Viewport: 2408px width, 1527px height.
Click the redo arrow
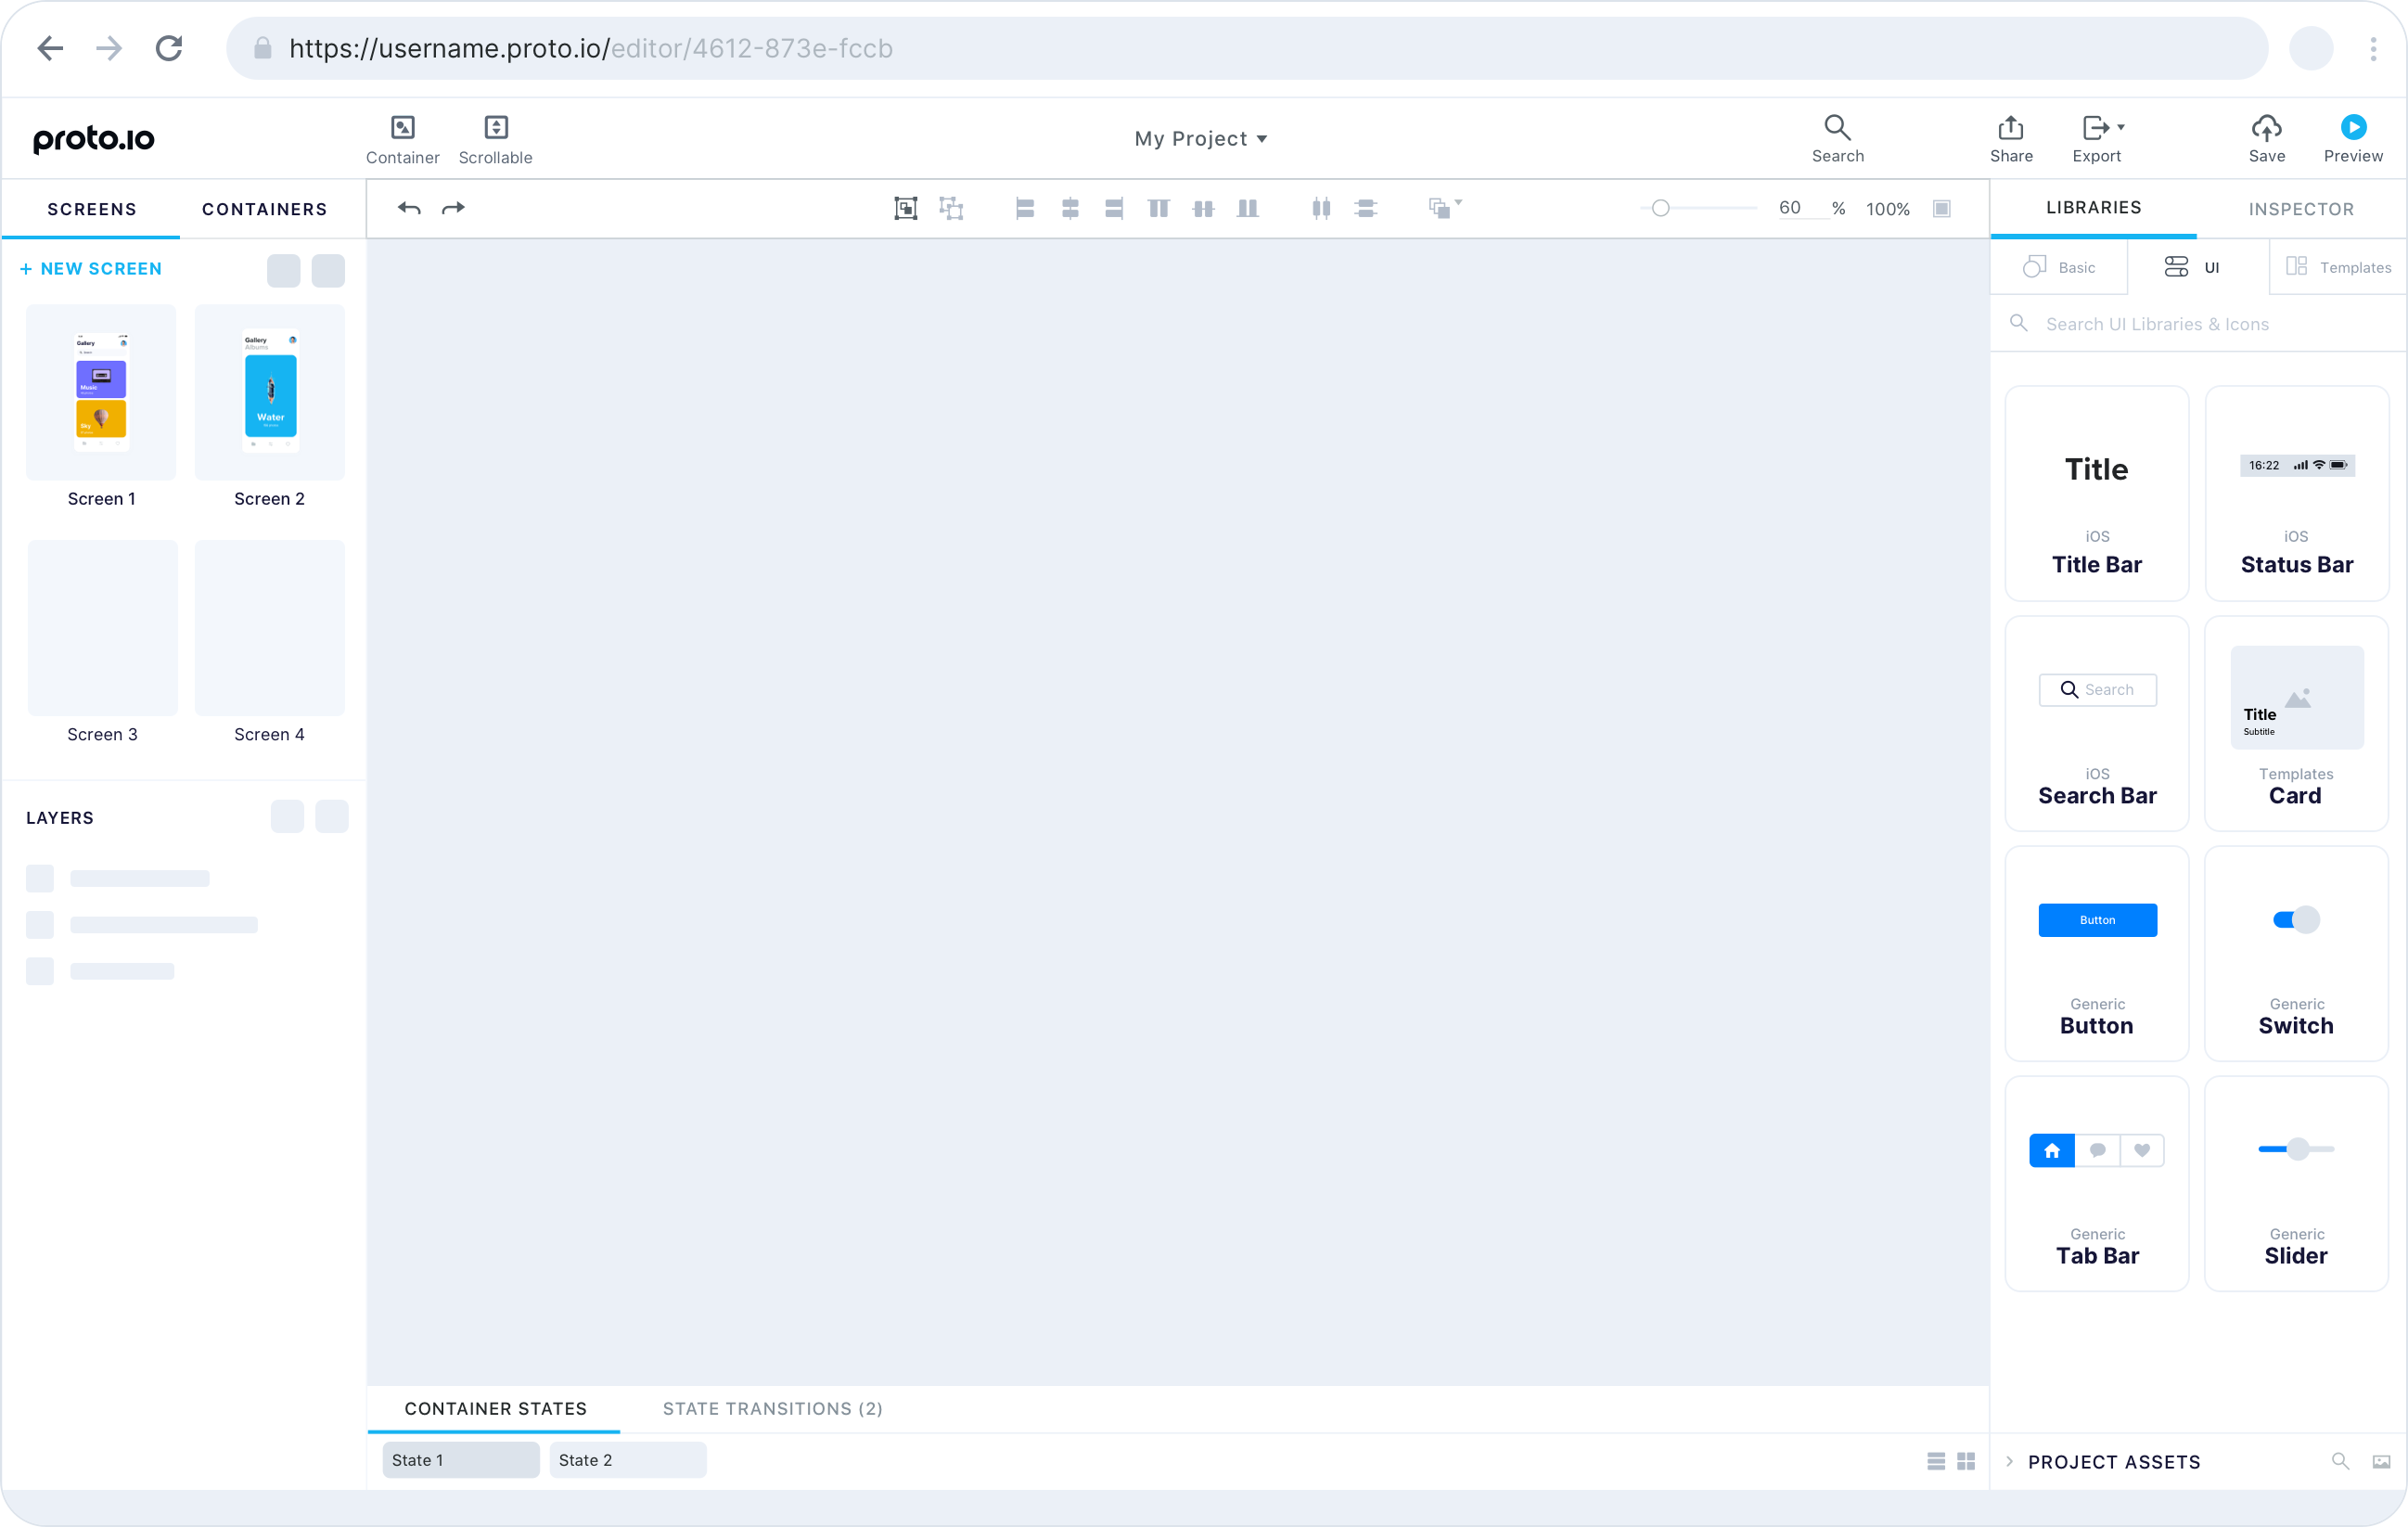point(453,208)
